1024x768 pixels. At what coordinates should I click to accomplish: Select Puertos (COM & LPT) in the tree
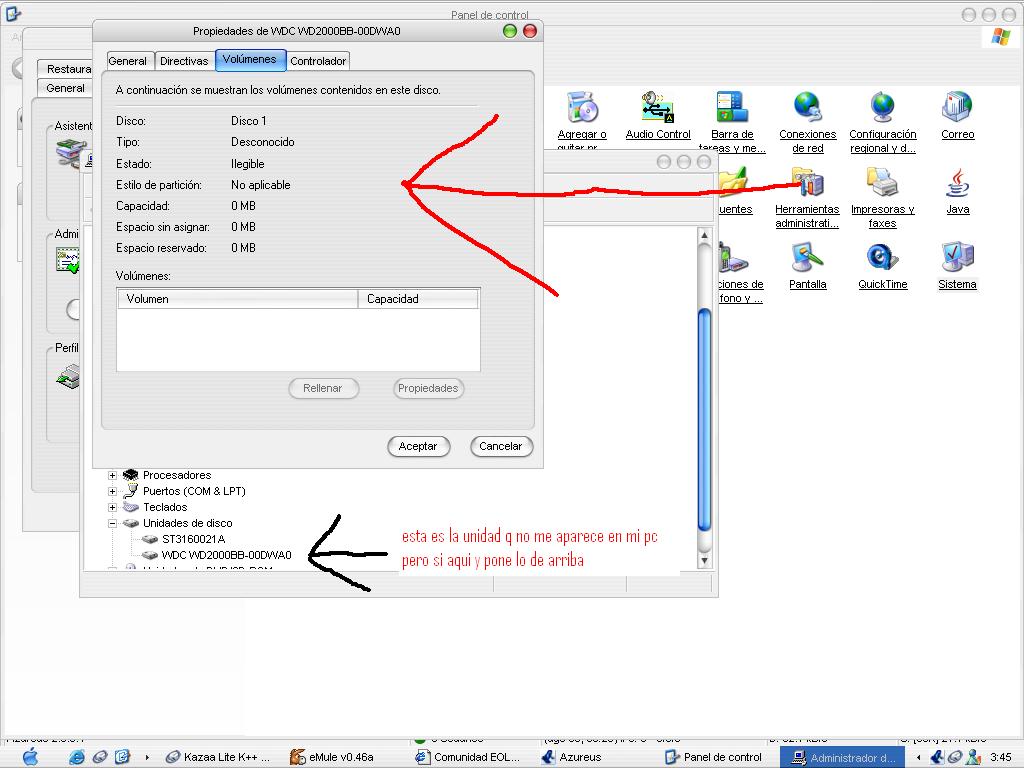(x=194, y=491)
